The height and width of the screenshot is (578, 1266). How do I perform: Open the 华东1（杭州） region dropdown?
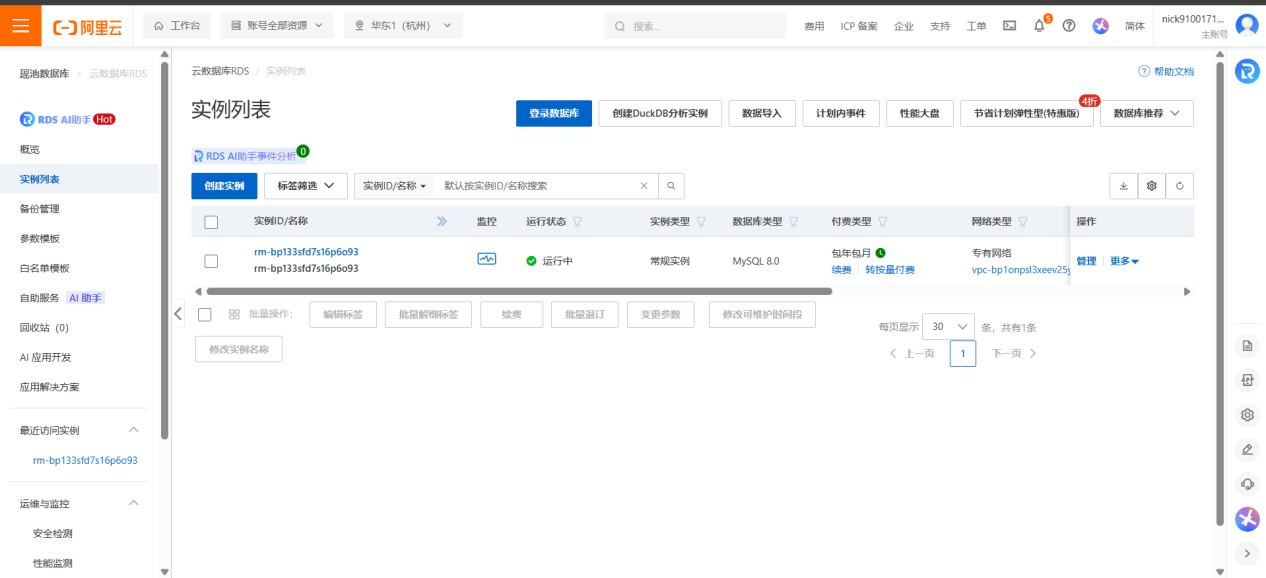click(403, 26)
